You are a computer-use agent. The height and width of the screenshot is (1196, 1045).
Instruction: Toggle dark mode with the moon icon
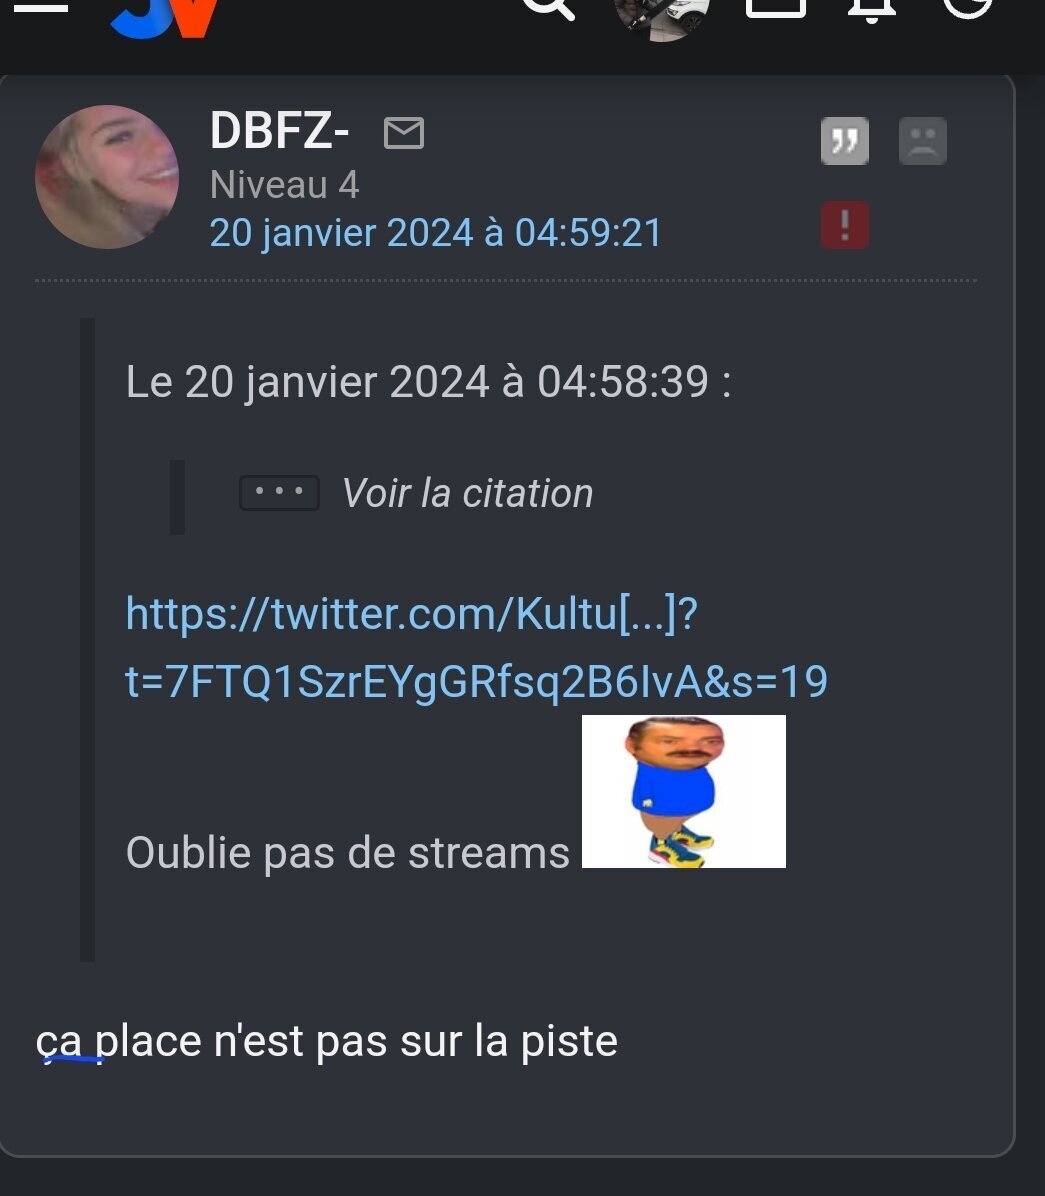(x=967, y=8)
